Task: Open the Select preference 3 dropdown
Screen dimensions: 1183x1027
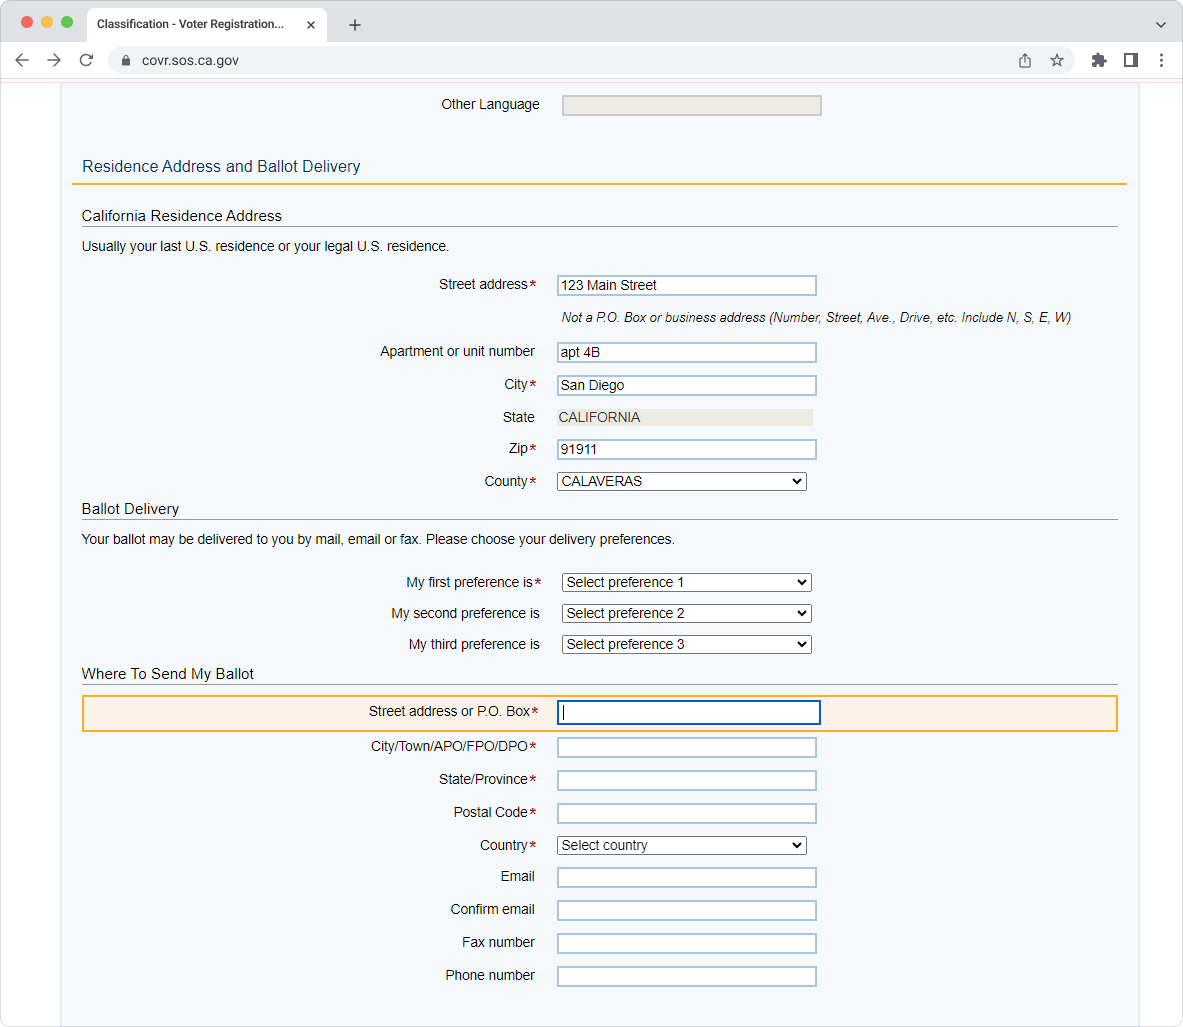Action: point(687,644)
